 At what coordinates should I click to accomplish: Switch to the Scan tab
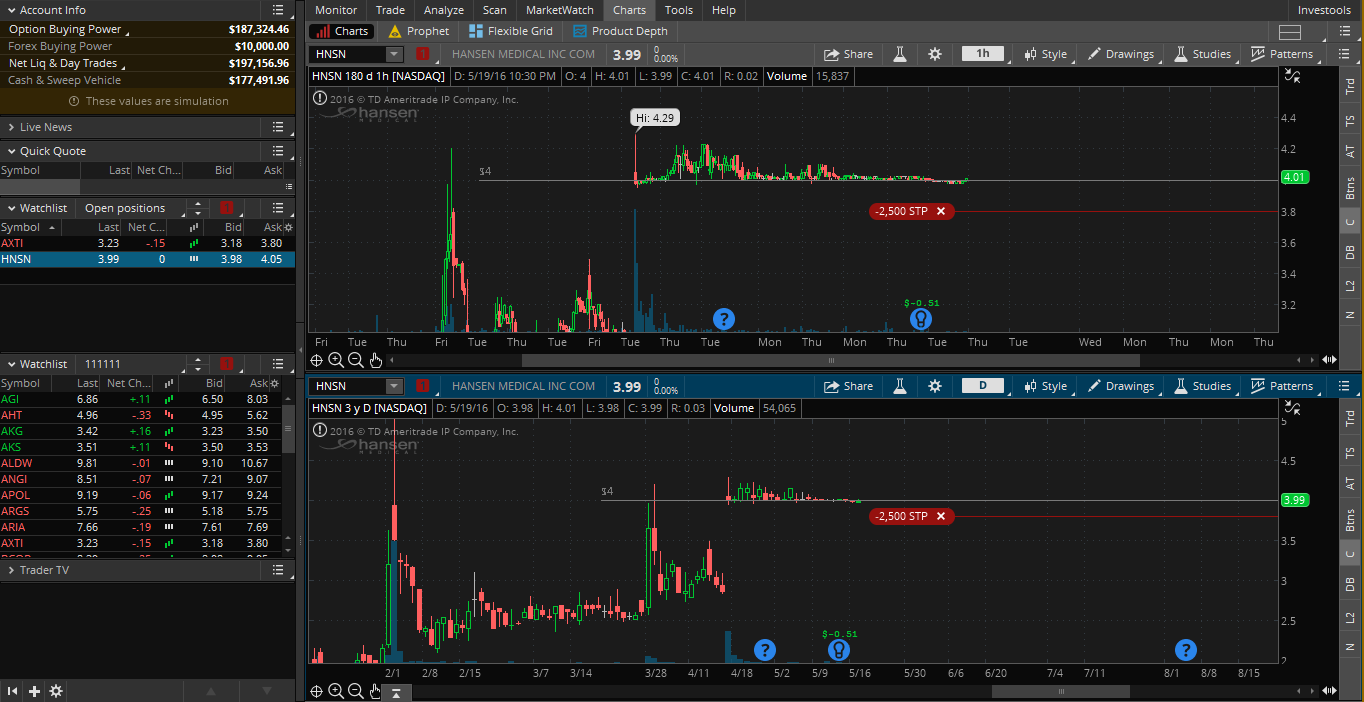pos(495,10)
